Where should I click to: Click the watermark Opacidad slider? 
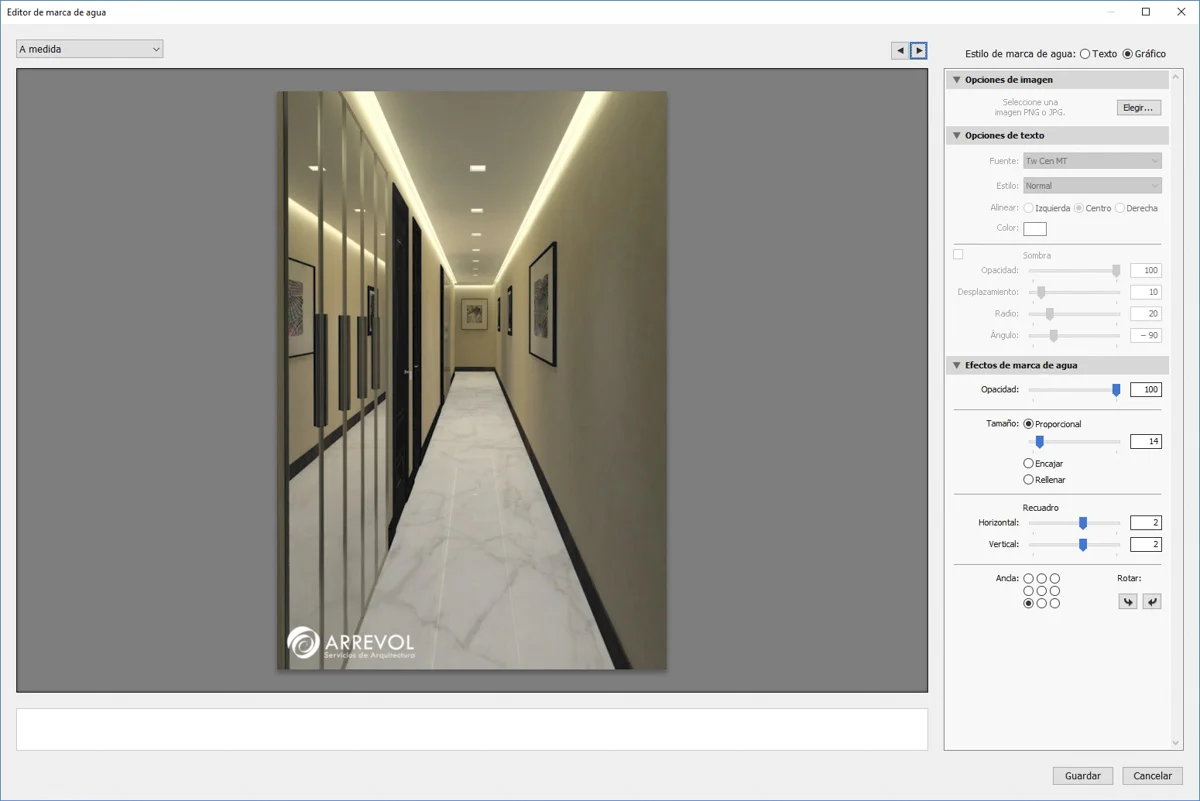click(1074, 390)
